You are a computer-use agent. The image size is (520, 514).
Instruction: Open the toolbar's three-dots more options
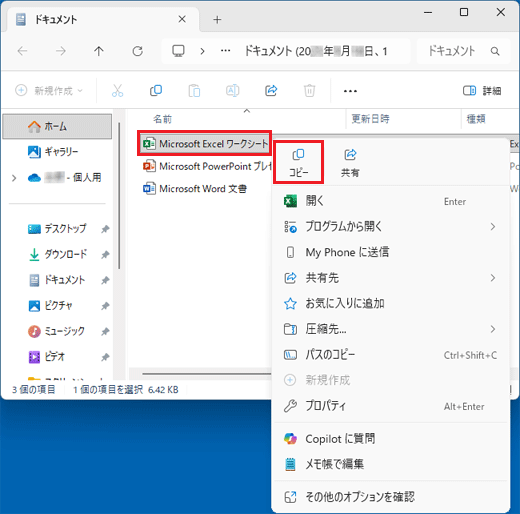350,91
